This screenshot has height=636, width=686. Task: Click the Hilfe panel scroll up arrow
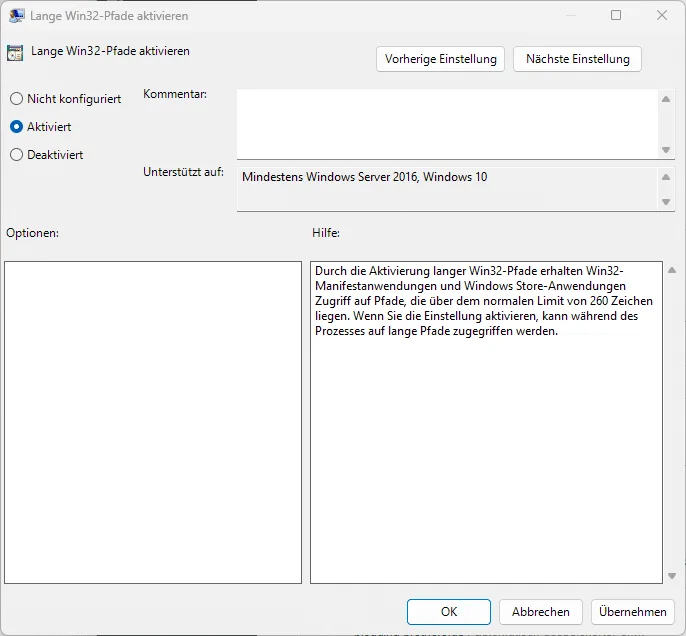pyautogui.click(x=669, y=270)
